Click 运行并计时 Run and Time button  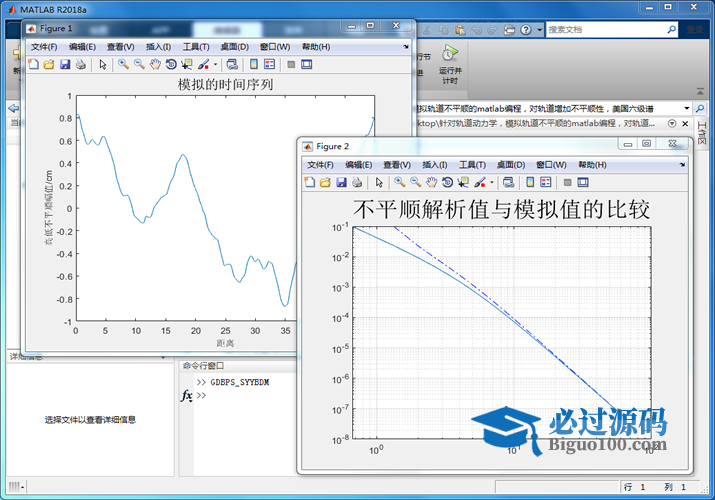pyautogui.click(x=450, y=64)
